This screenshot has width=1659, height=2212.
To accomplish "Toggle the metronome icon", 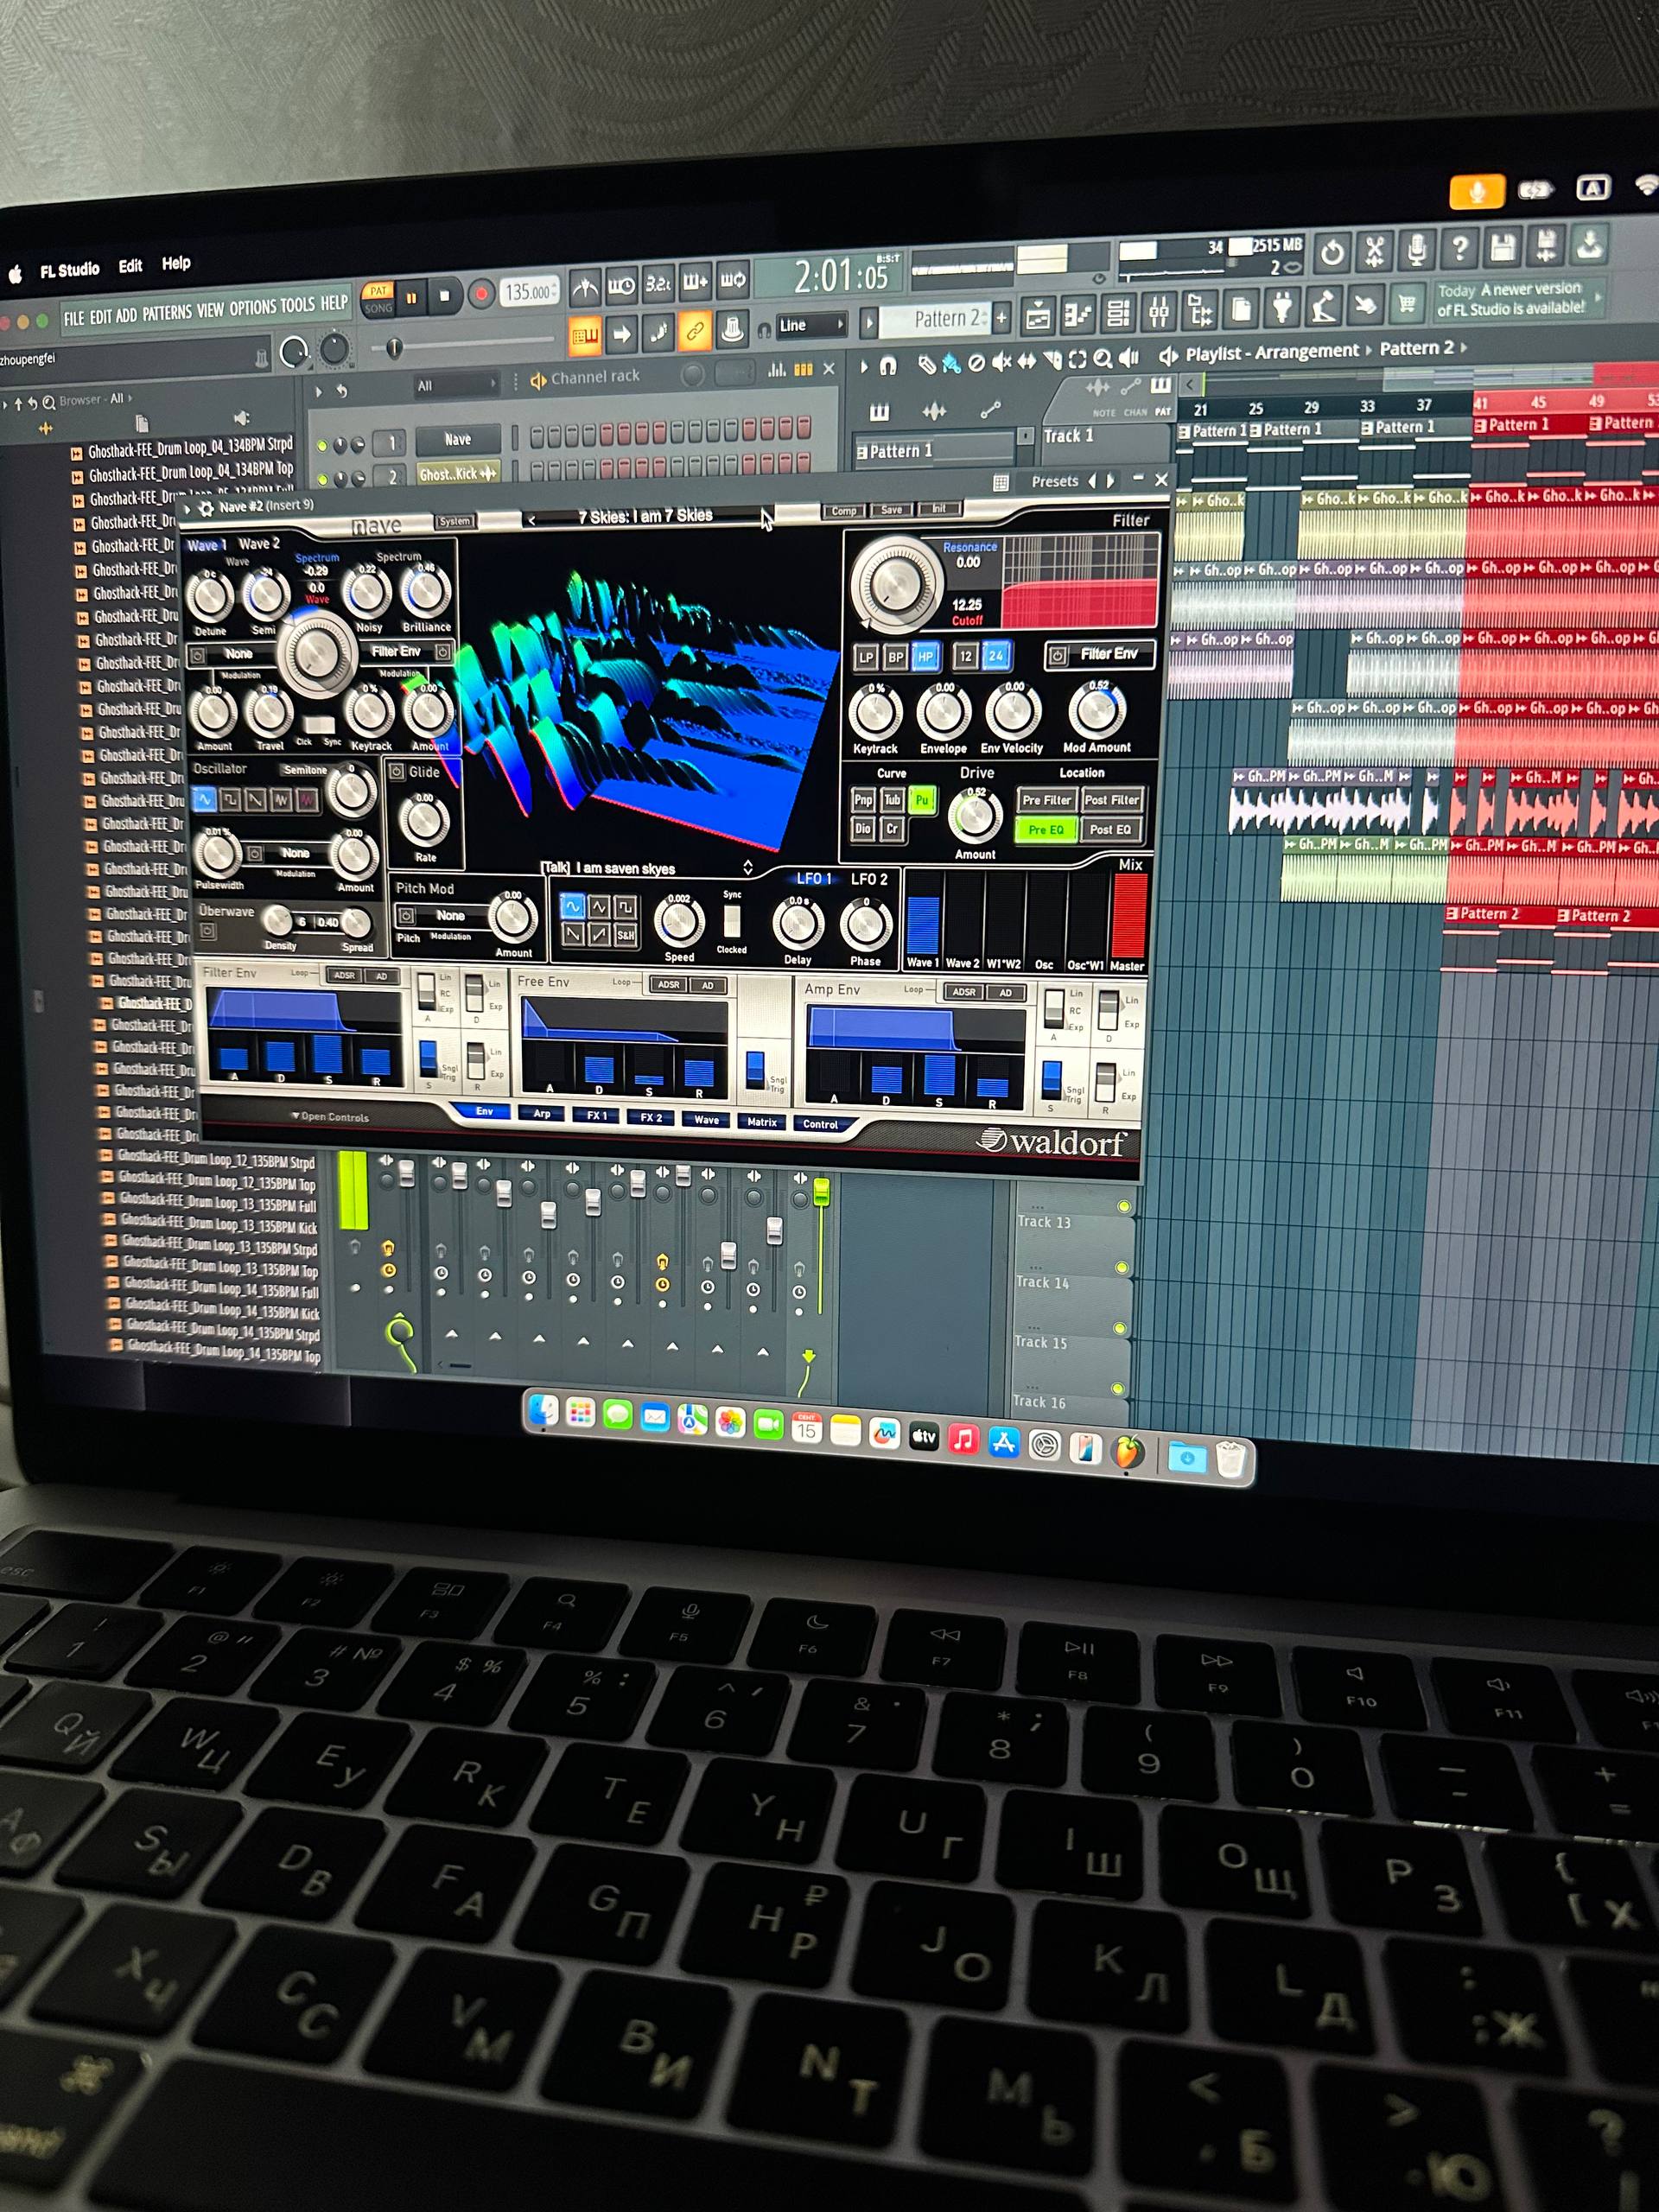I will click(x=584, y=288).
